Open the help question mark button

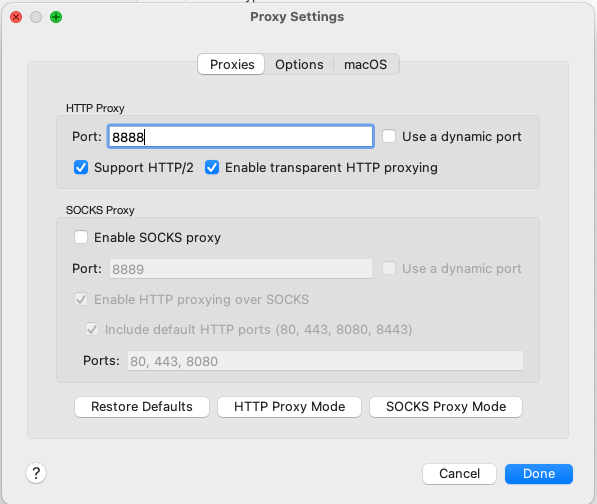[36, 473]
